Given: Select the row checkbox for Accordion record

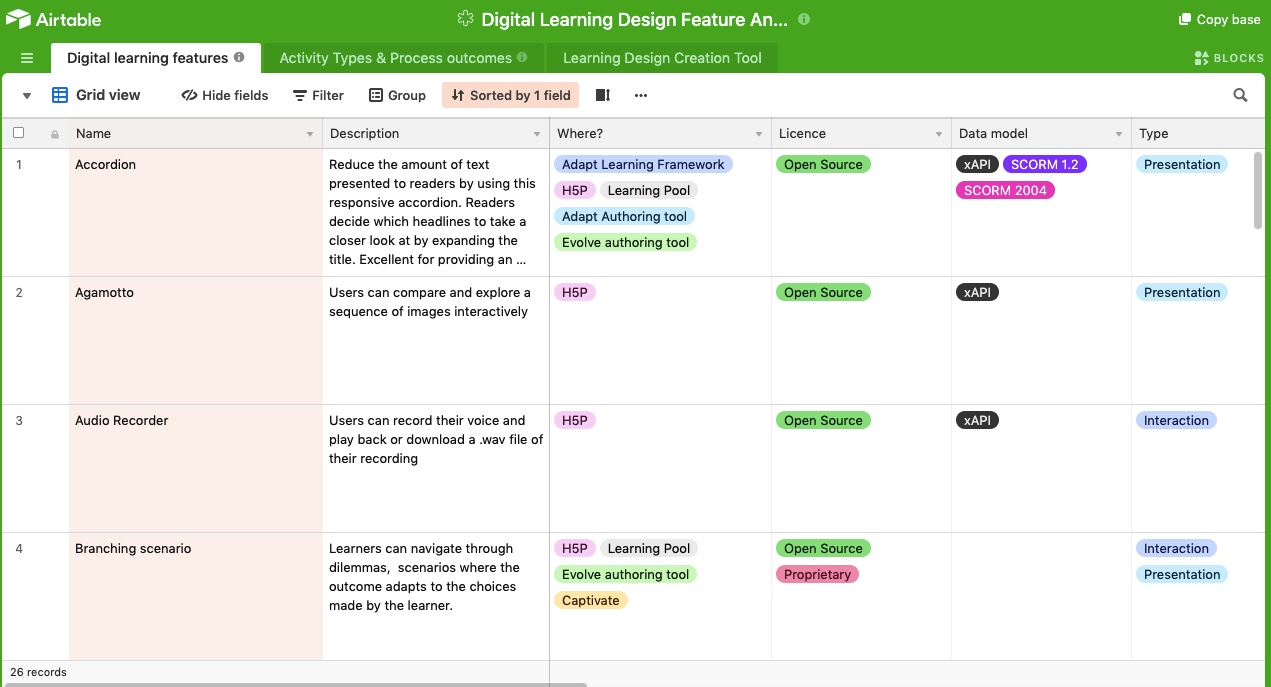Looking at the screenshot, I should [x=17, y=164].
